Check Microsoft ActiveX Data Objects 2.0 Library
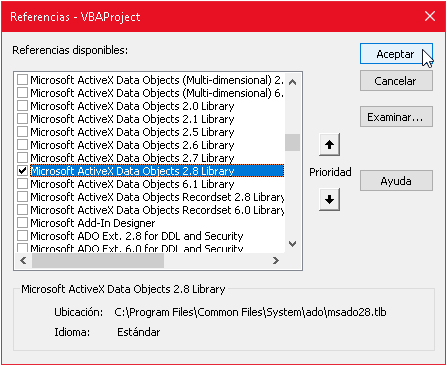The height and width of the screenshot is (366, 447). pos(22,106)
